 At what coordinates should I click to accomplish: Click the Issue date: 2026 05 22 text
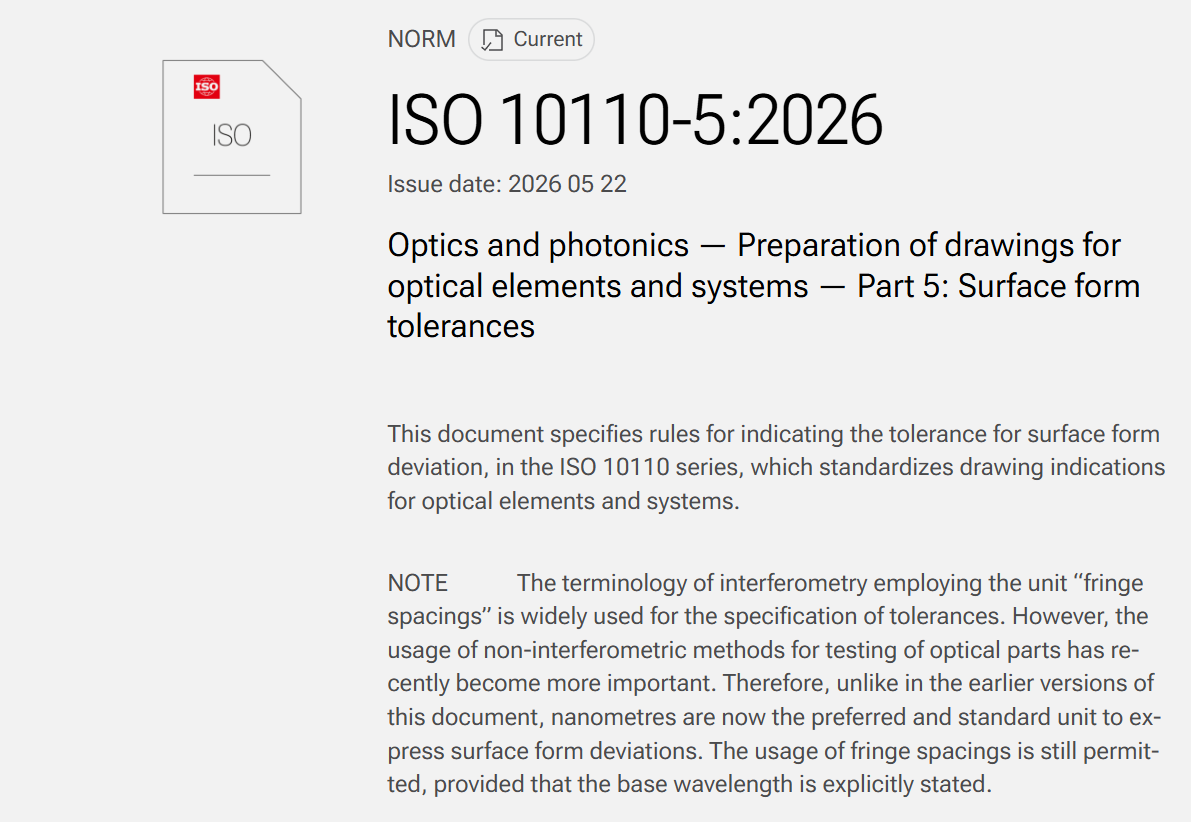(507, 184)
